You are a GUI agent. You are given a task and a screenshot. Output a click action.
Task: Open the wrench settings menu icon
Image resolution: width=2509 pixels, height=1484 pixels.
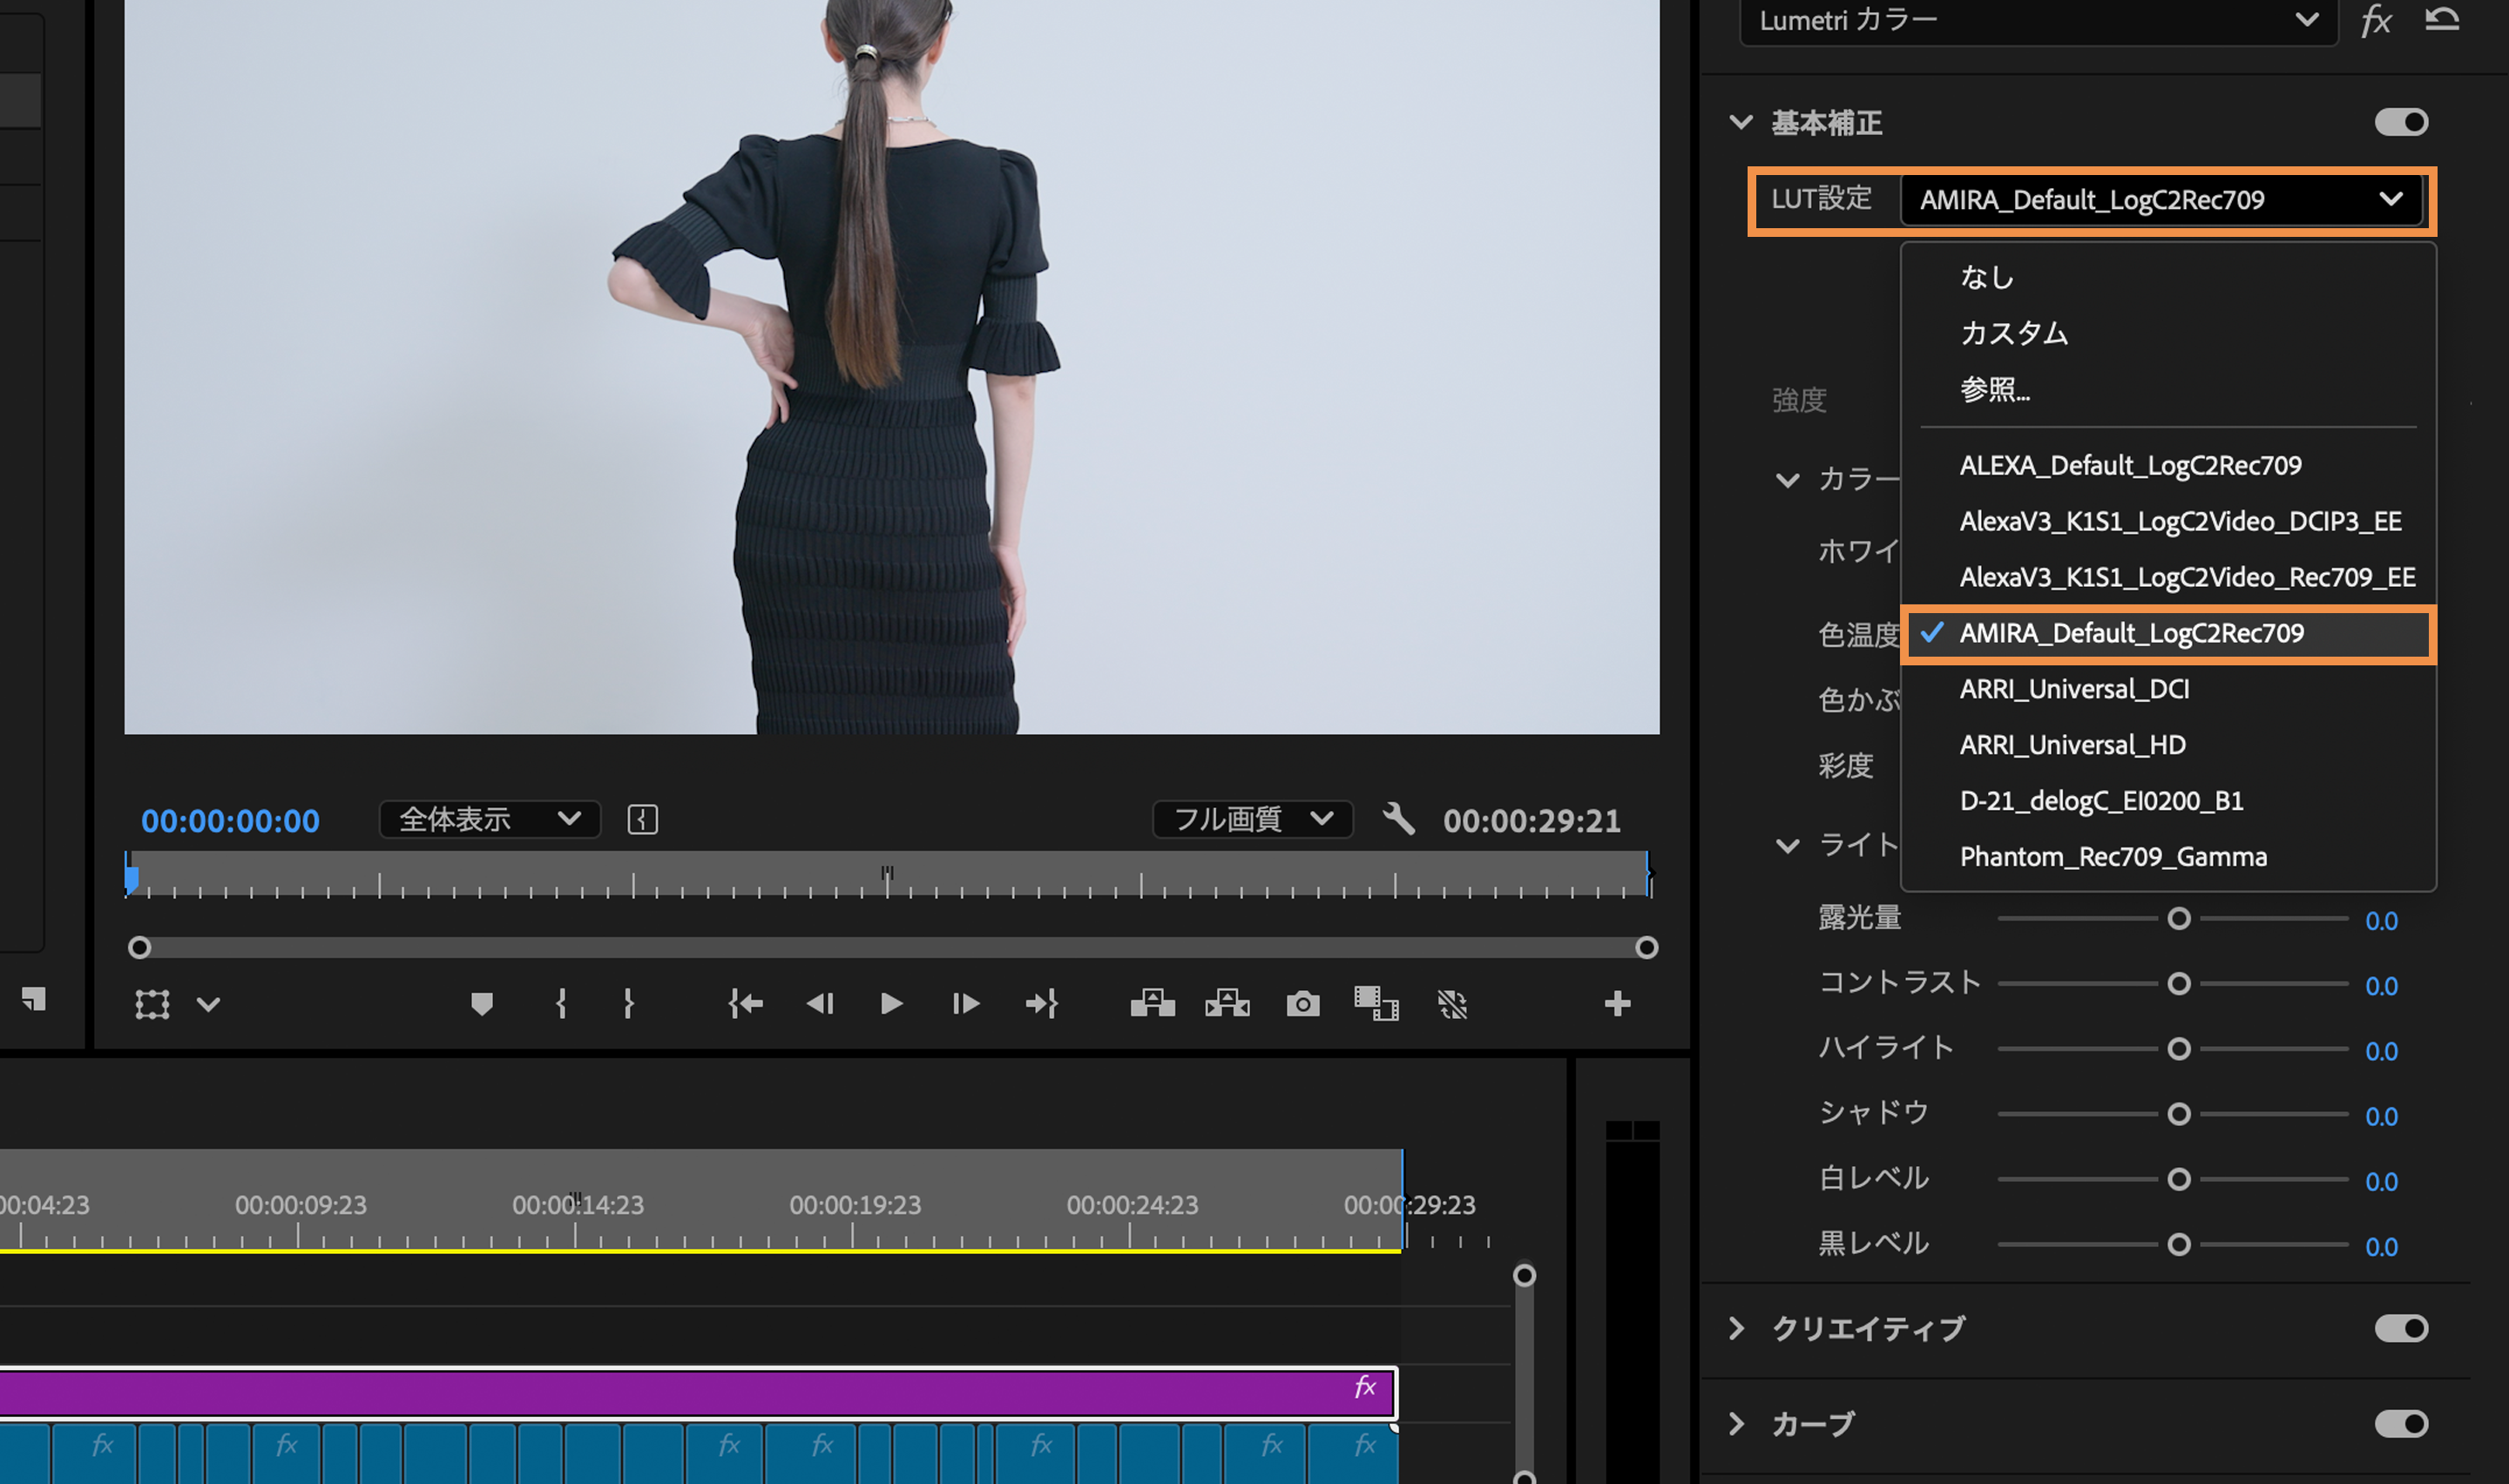pos(1398,819)
